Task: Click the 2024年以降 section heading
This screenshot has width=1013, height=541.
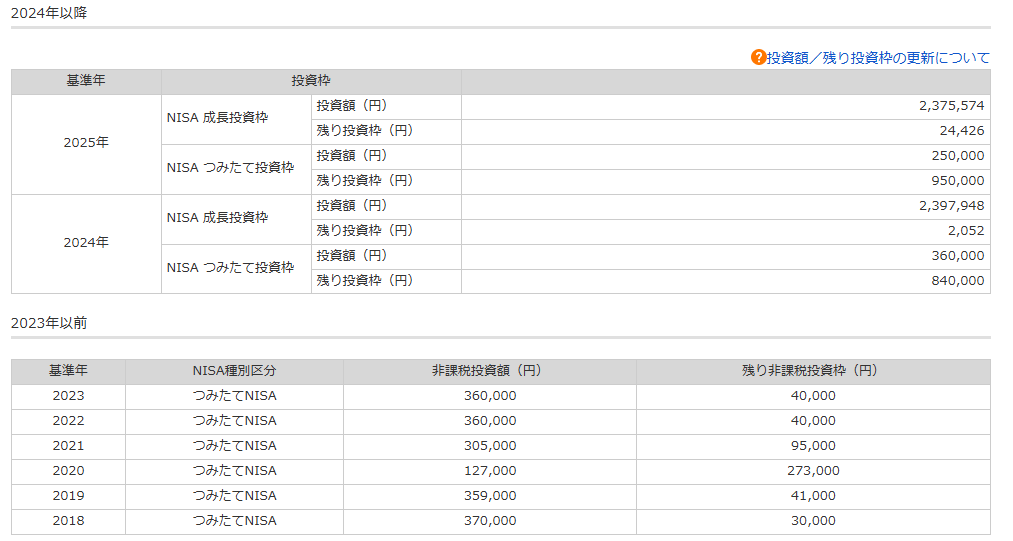Action: (49, 13)
